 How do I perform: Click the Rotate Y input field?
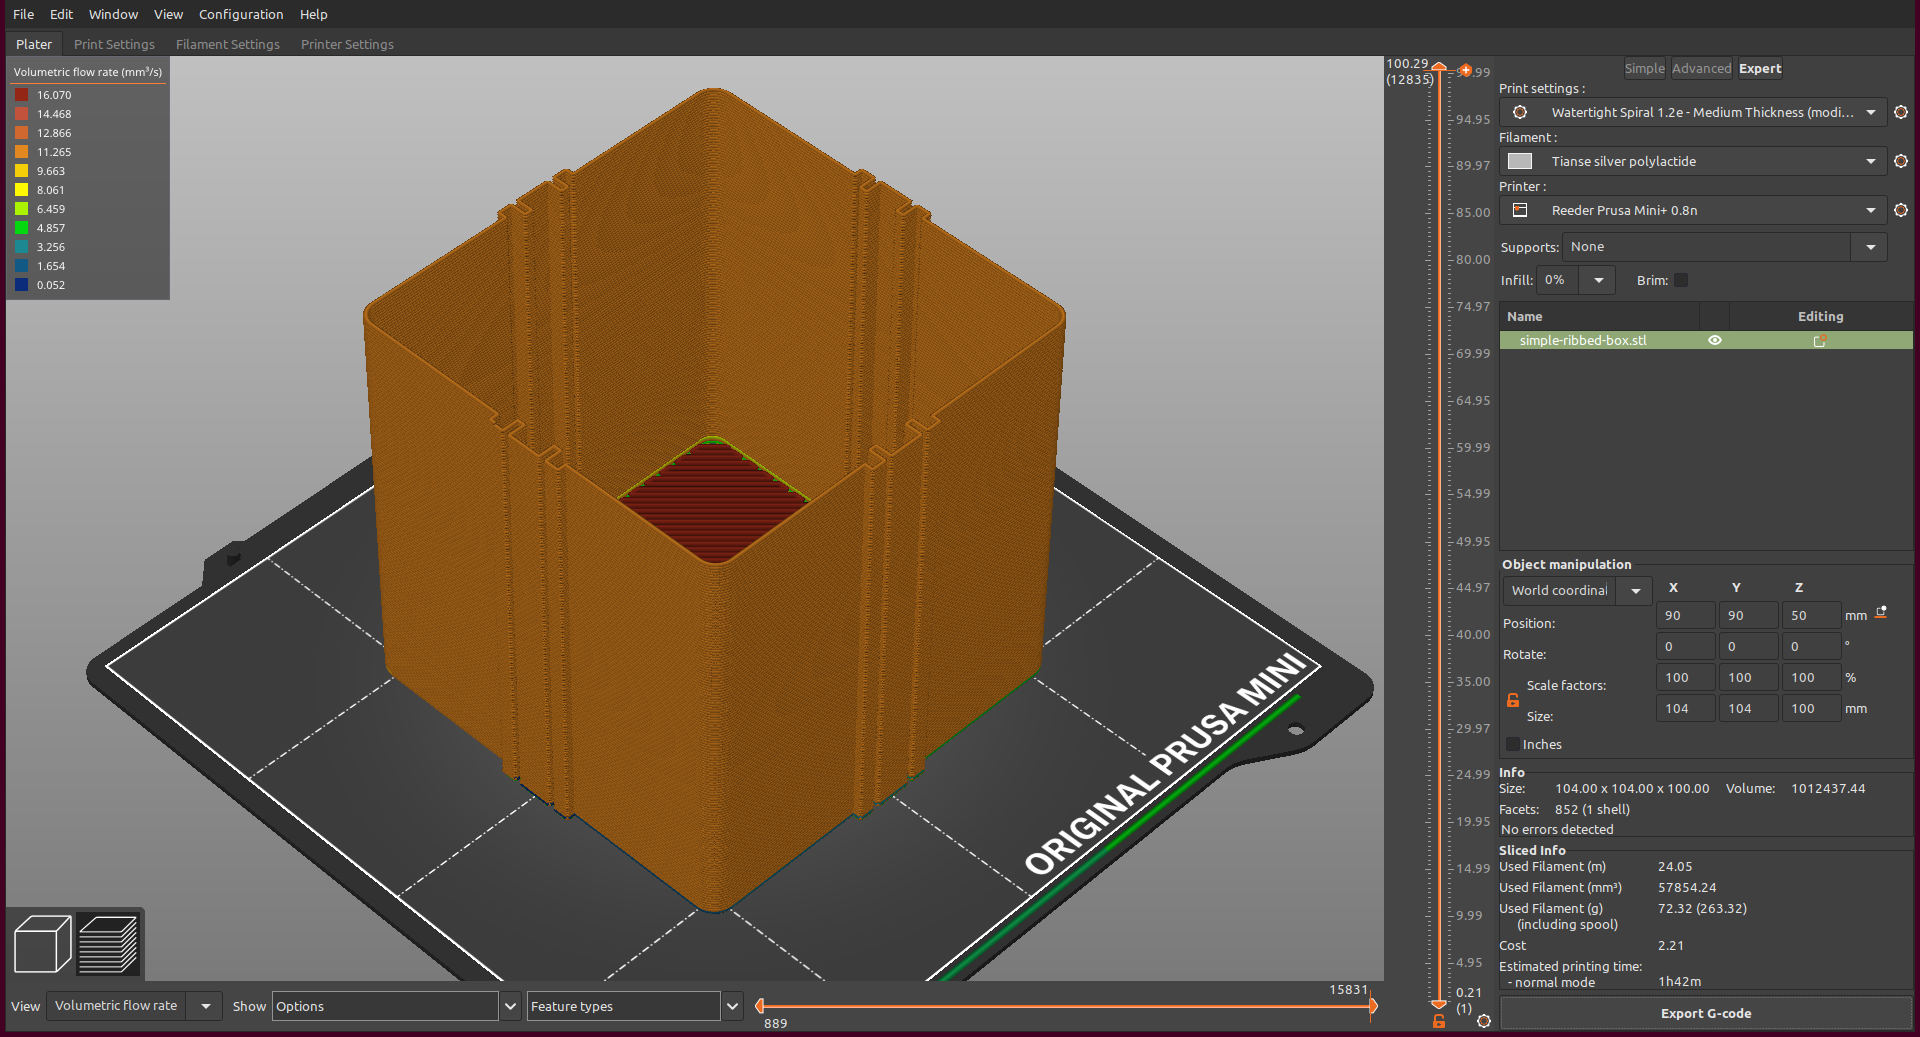1748,646
